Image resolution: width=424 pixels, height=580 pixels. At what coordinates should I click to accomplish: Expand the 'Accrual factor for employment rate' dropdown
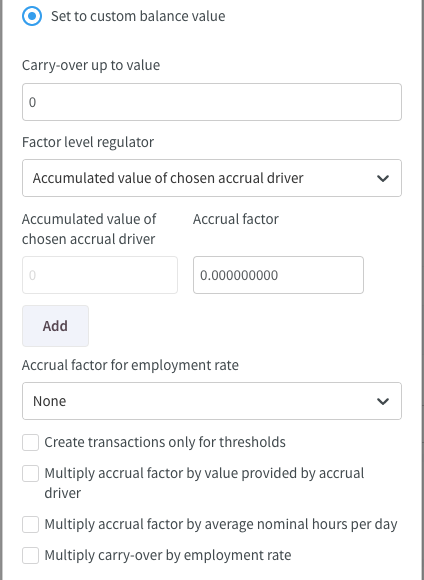[x=212, y=401]
